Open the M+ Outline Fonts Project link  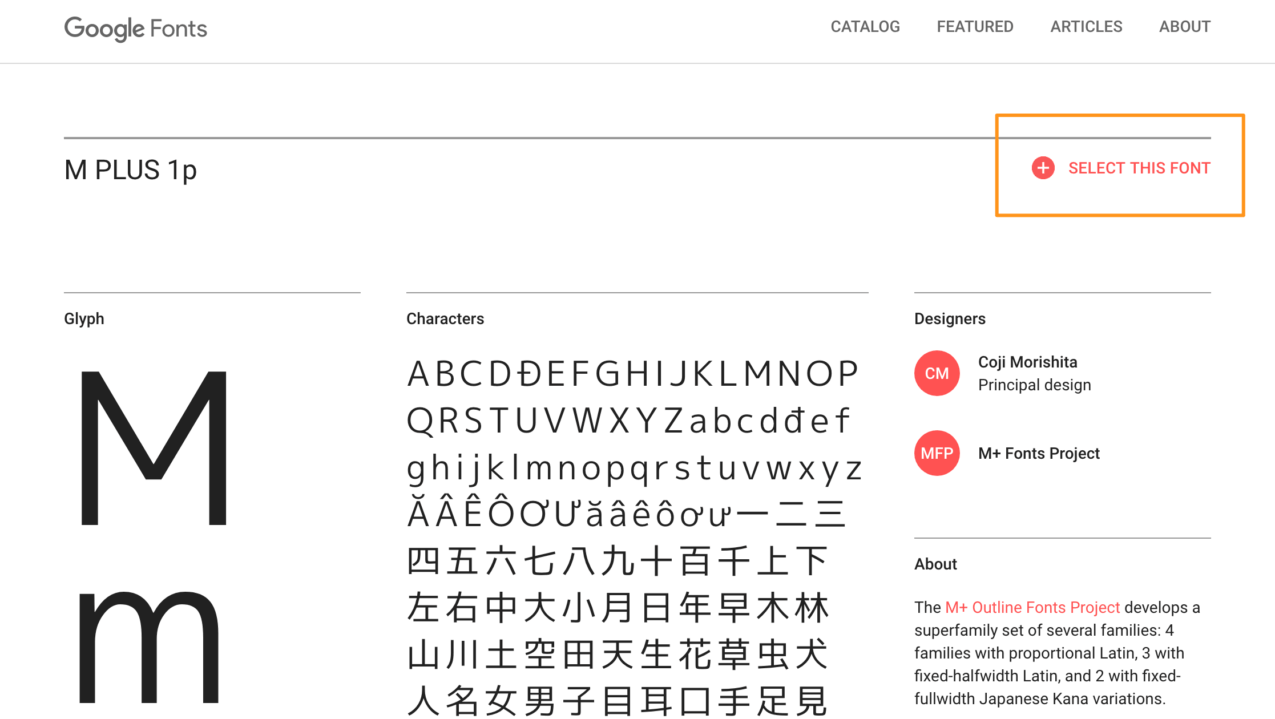[x=1032, y=607]
